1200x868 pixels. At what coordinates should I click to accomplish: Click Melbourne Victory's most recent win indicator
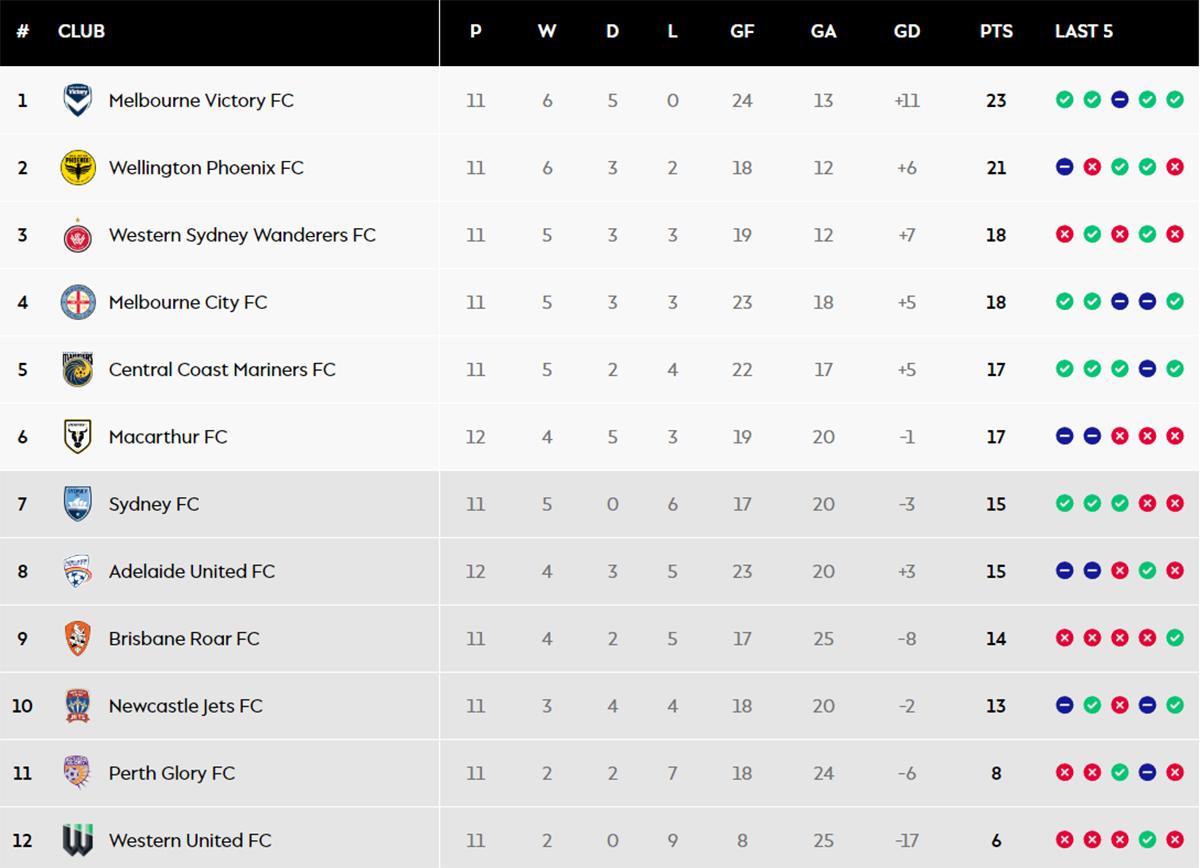(x=1175, y=100)
